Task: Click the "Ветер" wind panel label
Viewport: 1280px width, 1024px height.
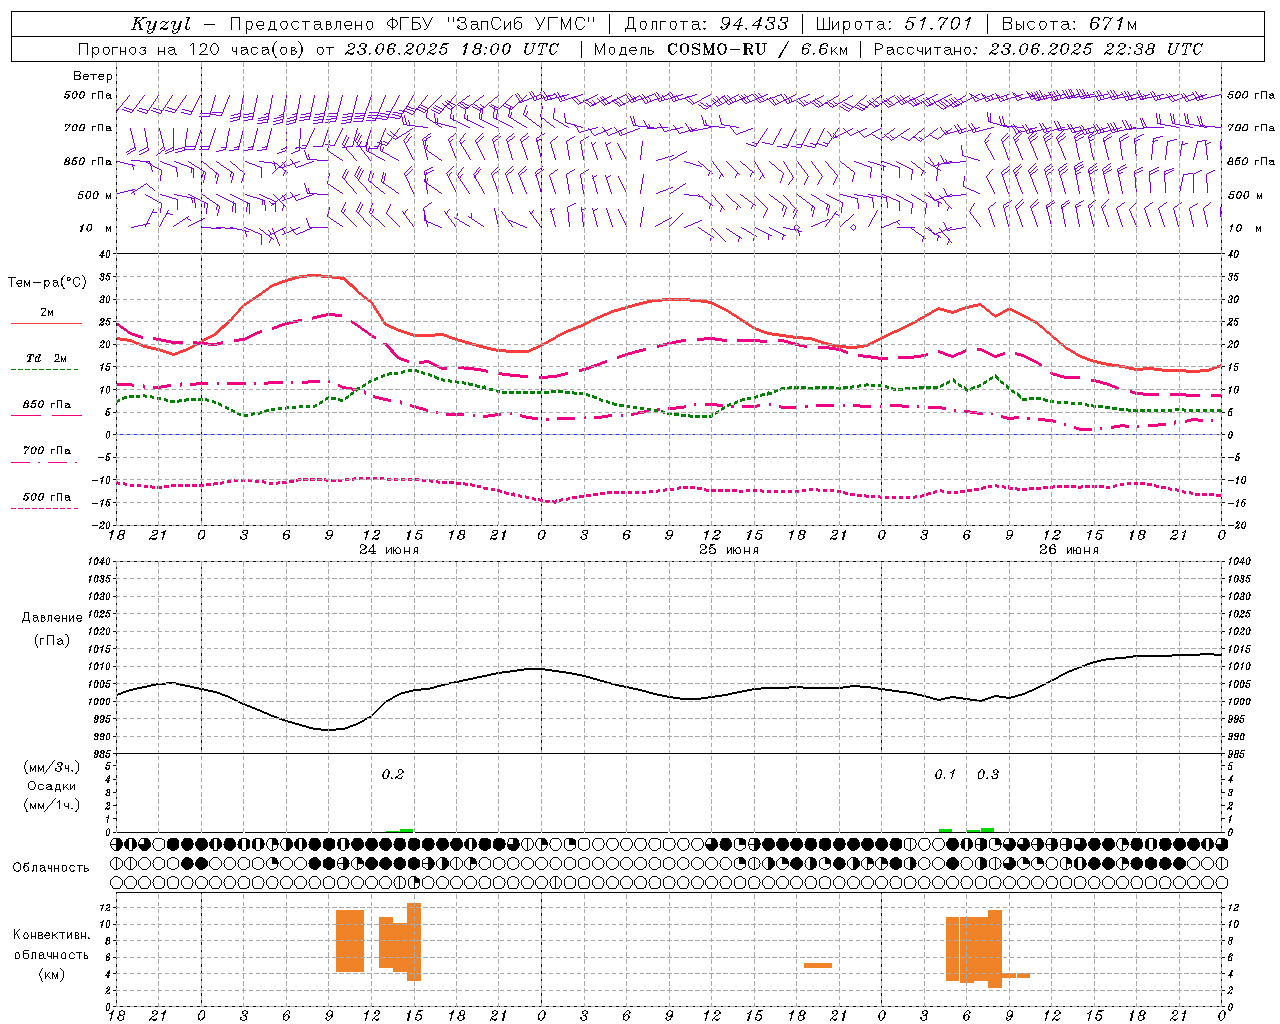Action: (93, 76)
